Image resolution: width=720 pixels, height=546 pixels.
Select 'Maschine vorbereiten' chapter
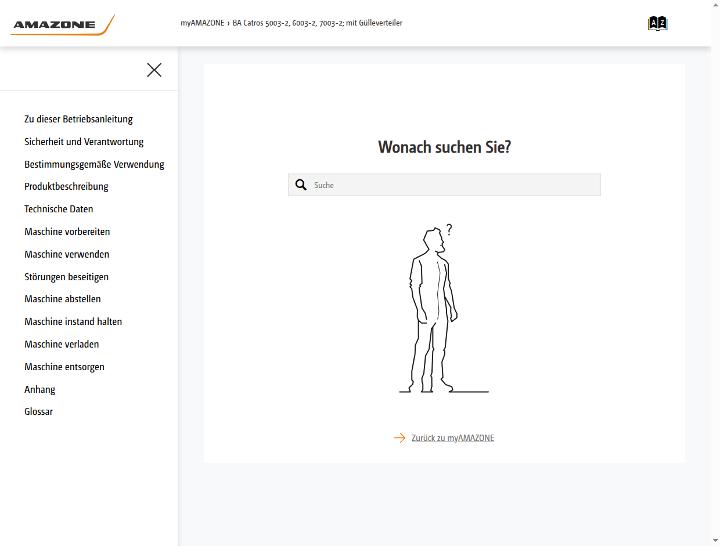point(67,231)
